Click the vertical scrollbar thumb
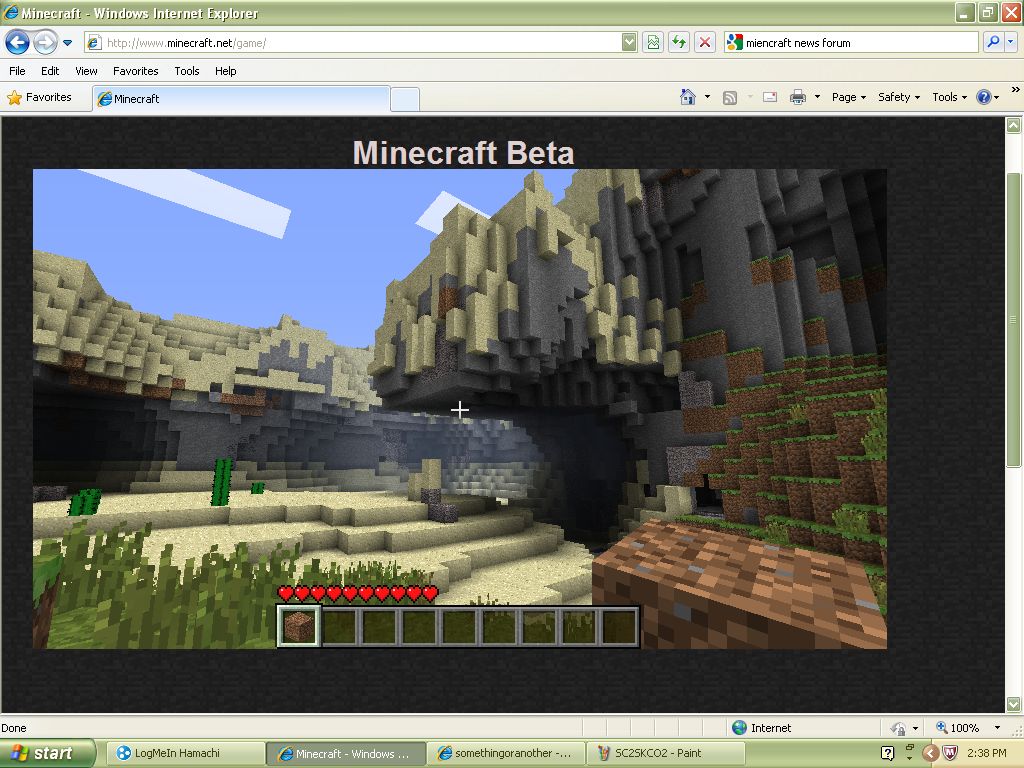This screenshot has height=768, width=1024. coord(1014,320)
